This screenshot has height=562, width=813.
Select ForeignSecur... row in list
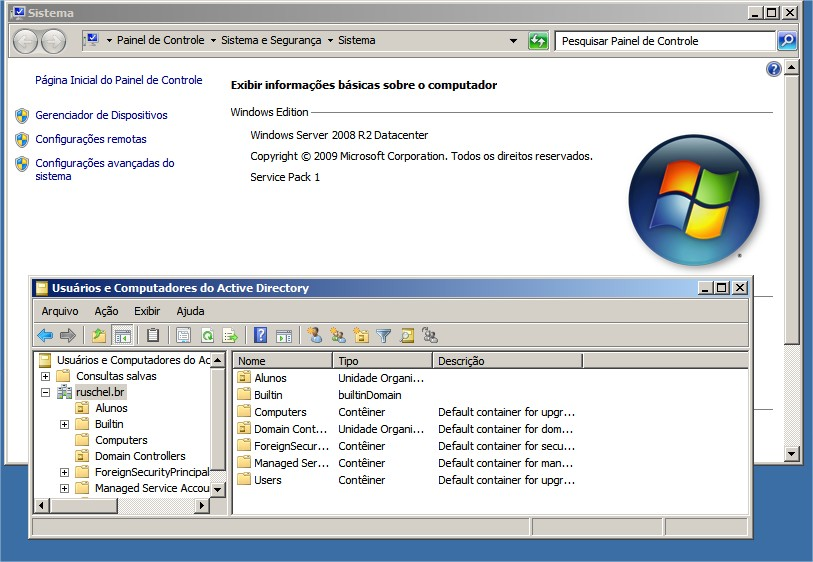[x=490, y=446]
